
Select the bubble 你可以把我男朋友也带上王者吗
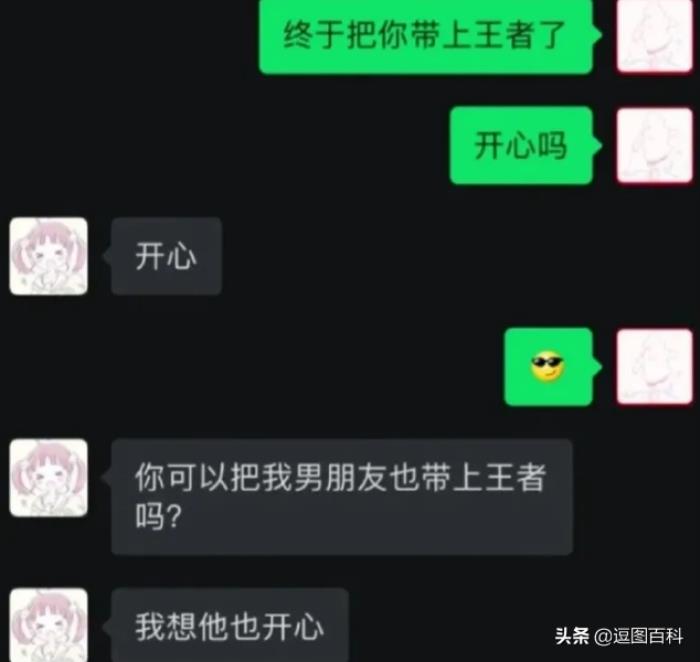tap(342, 497)
